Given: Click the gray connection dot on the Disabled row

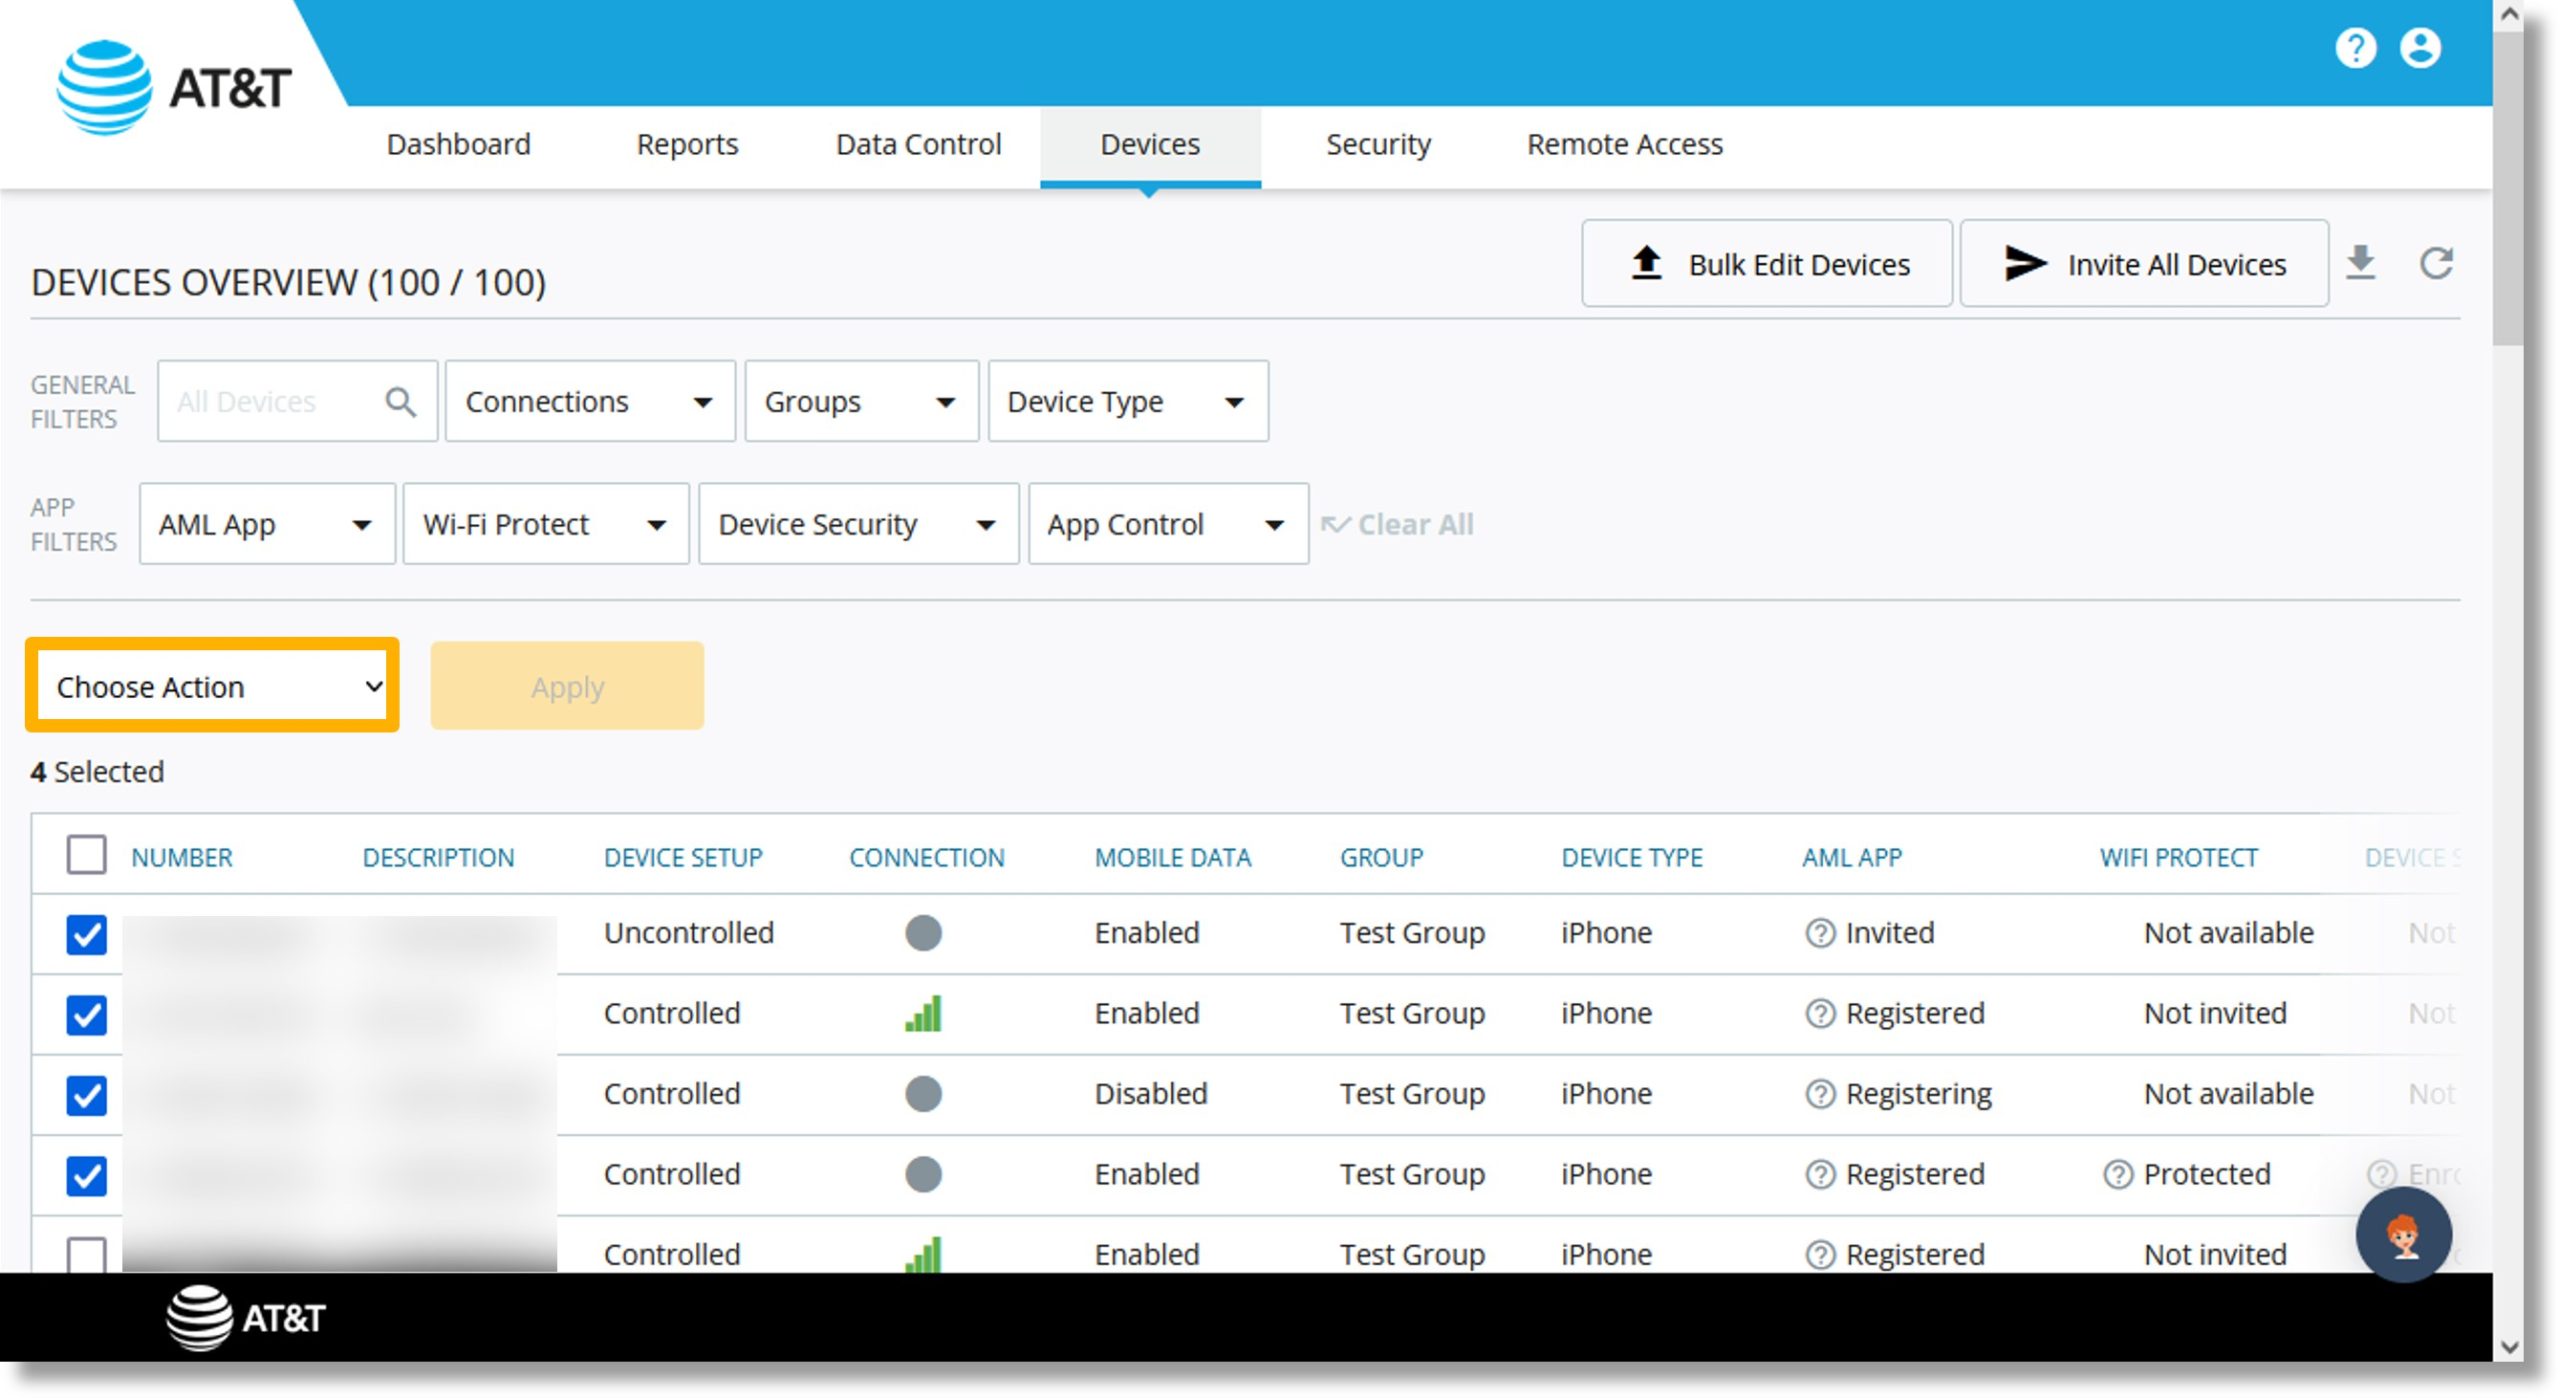Looking at the screenshot, I should tap(922, 1093).
